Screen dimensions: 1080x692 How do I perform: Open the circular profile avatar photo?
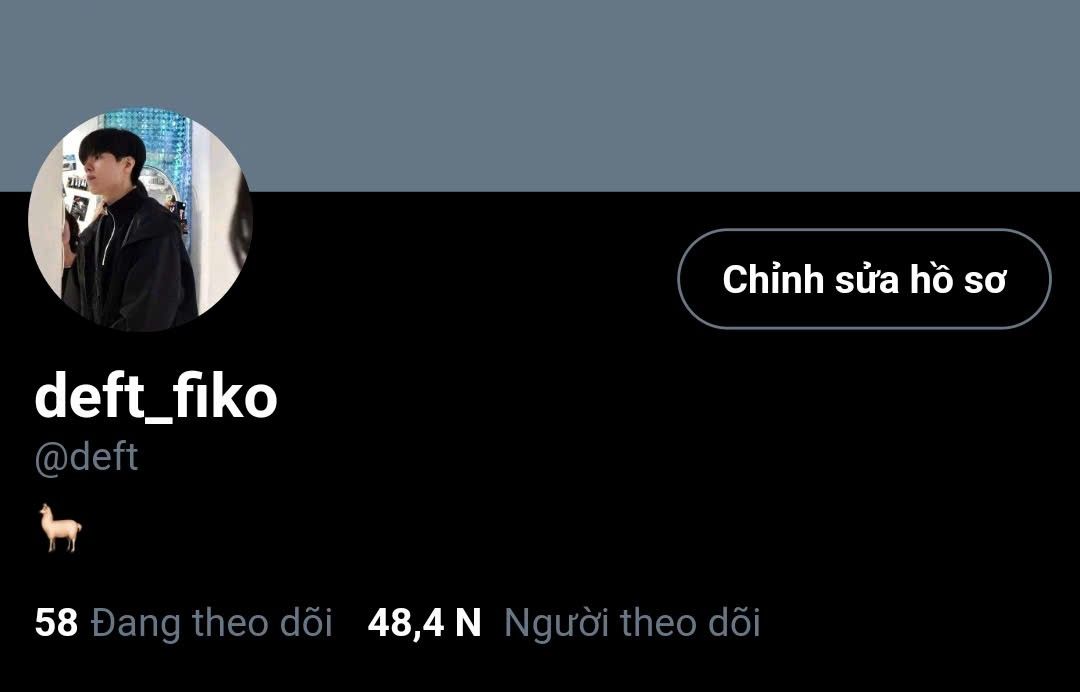(x=141, y=220)
